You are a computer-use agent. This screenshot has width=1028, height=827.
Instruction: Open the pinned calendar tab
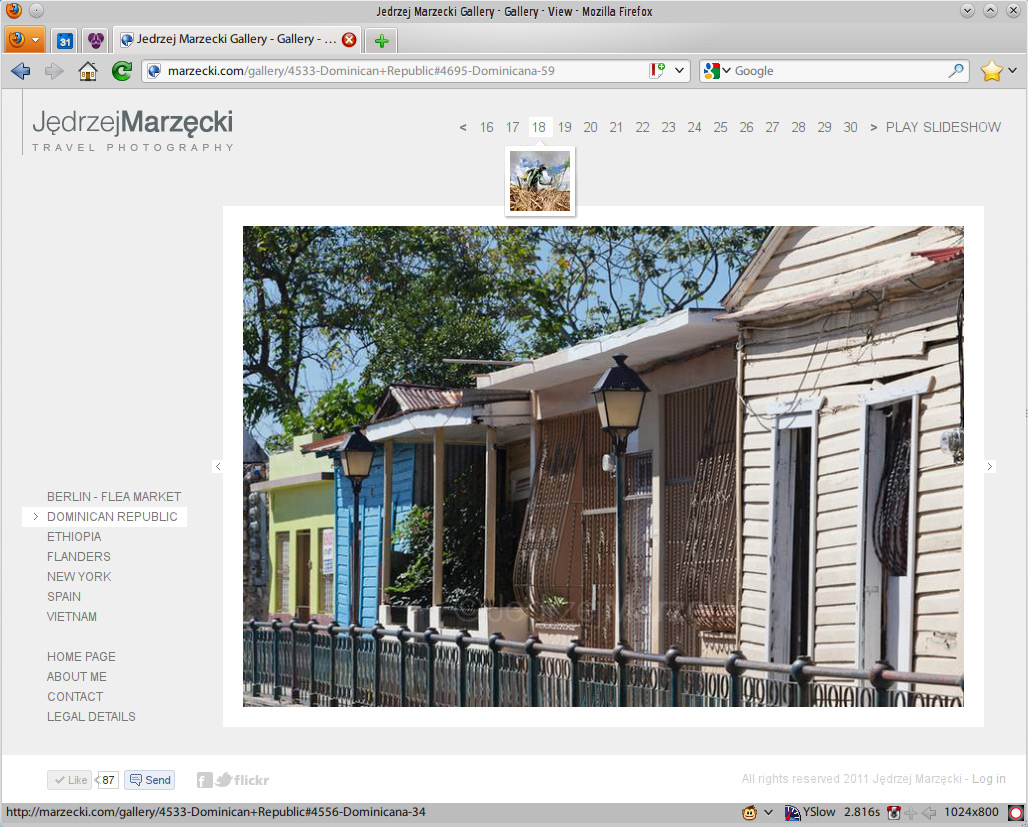[x=64, y=41]
